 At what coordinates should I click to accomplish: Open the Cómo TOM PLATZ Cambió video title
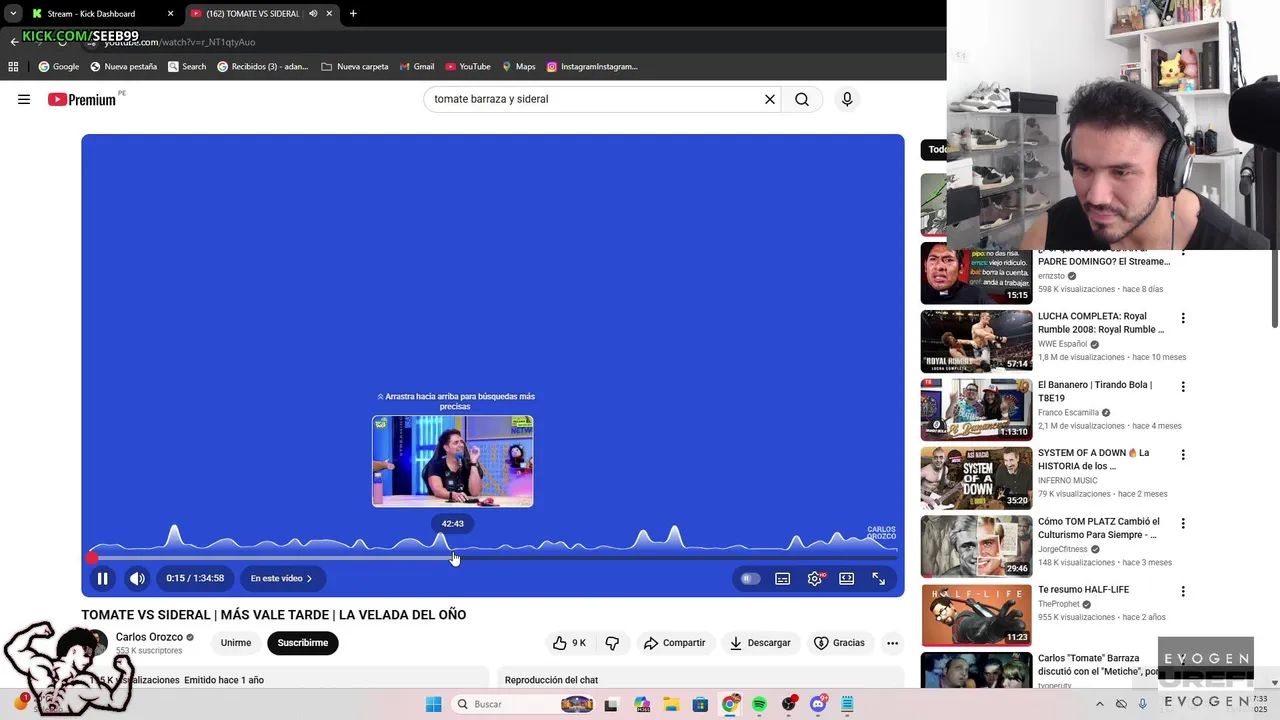pos(1099,528)
